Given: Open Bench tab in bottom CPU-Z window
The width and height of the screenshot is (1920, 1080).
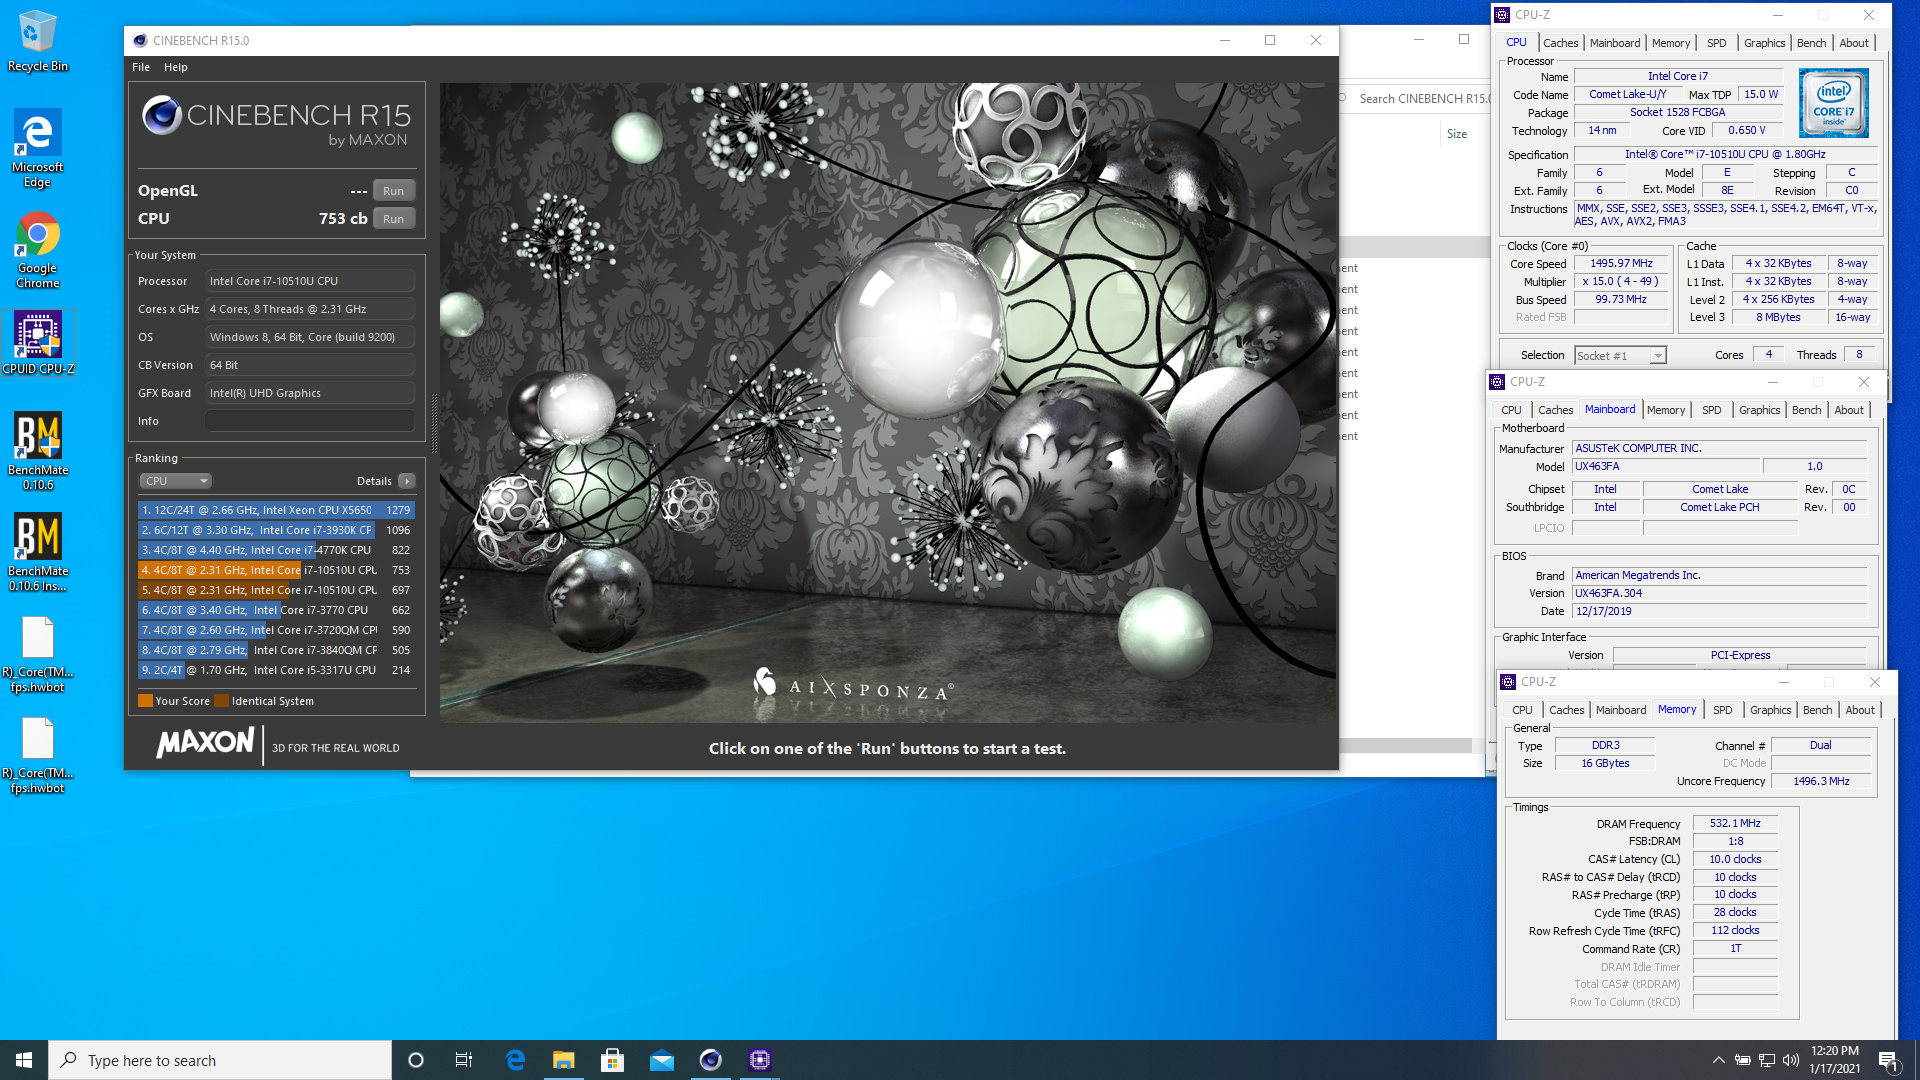Looking at the screenshot, I should coord(1818,710).
